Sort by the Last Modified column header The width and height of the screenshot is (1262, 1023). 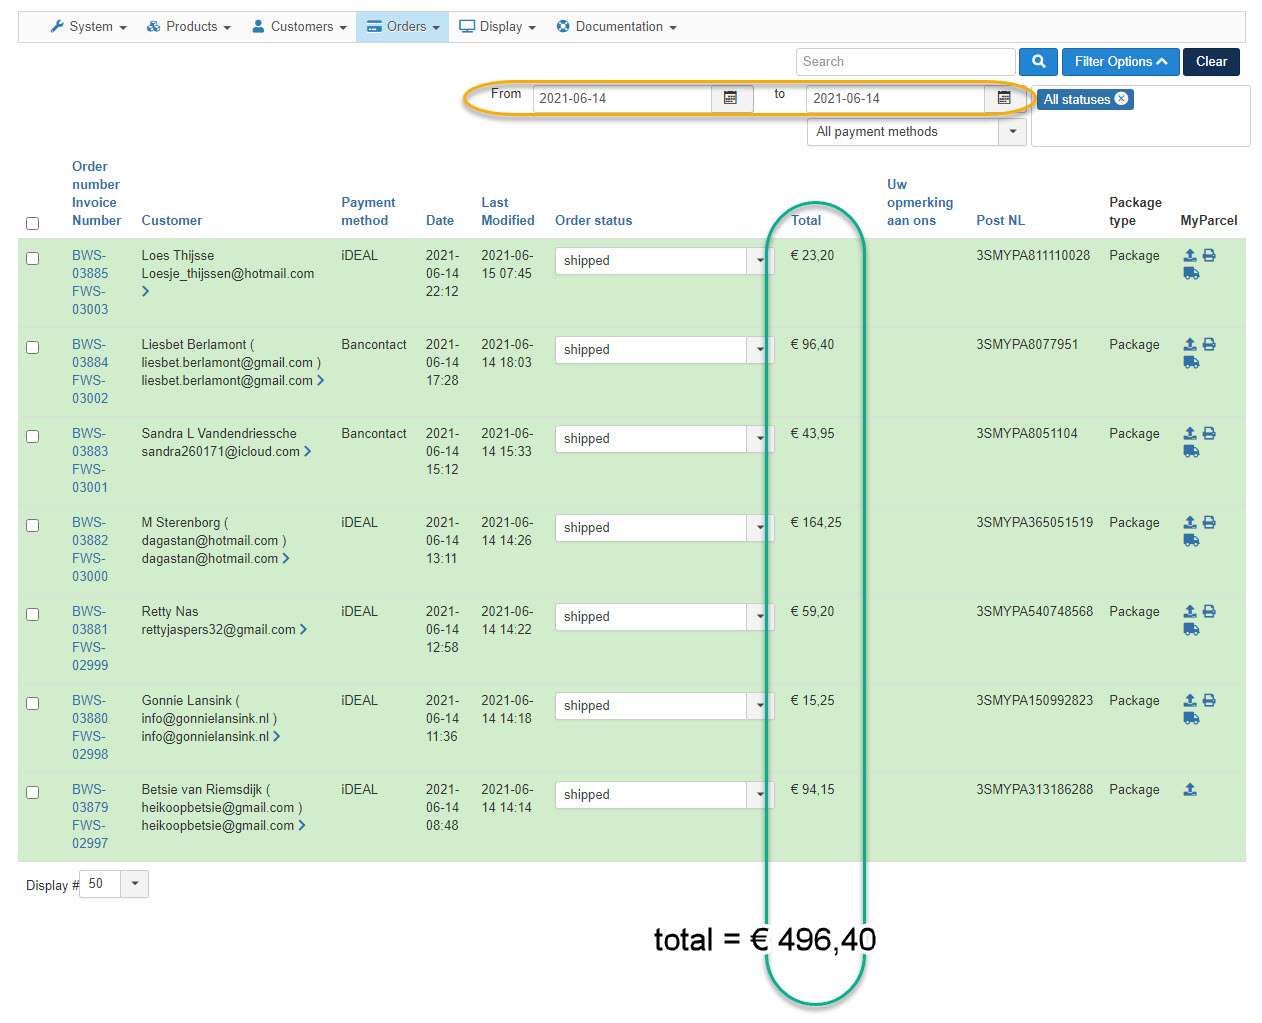[508, 212]
